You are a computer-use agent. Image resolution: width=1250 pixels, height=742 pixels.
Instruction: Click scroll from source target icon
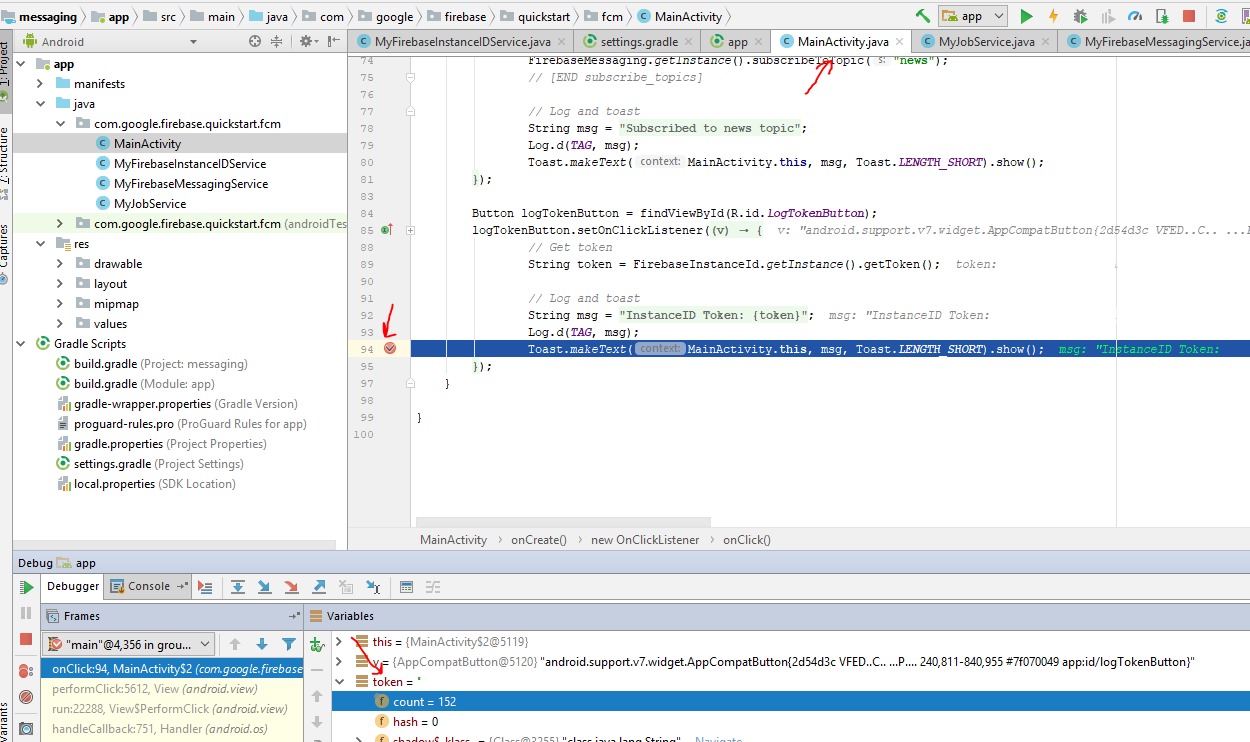(x=255, y=41)
